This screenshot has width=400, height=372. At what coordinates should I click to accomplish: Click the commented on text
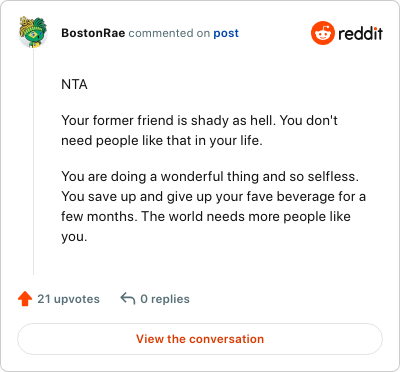point(169,33)
